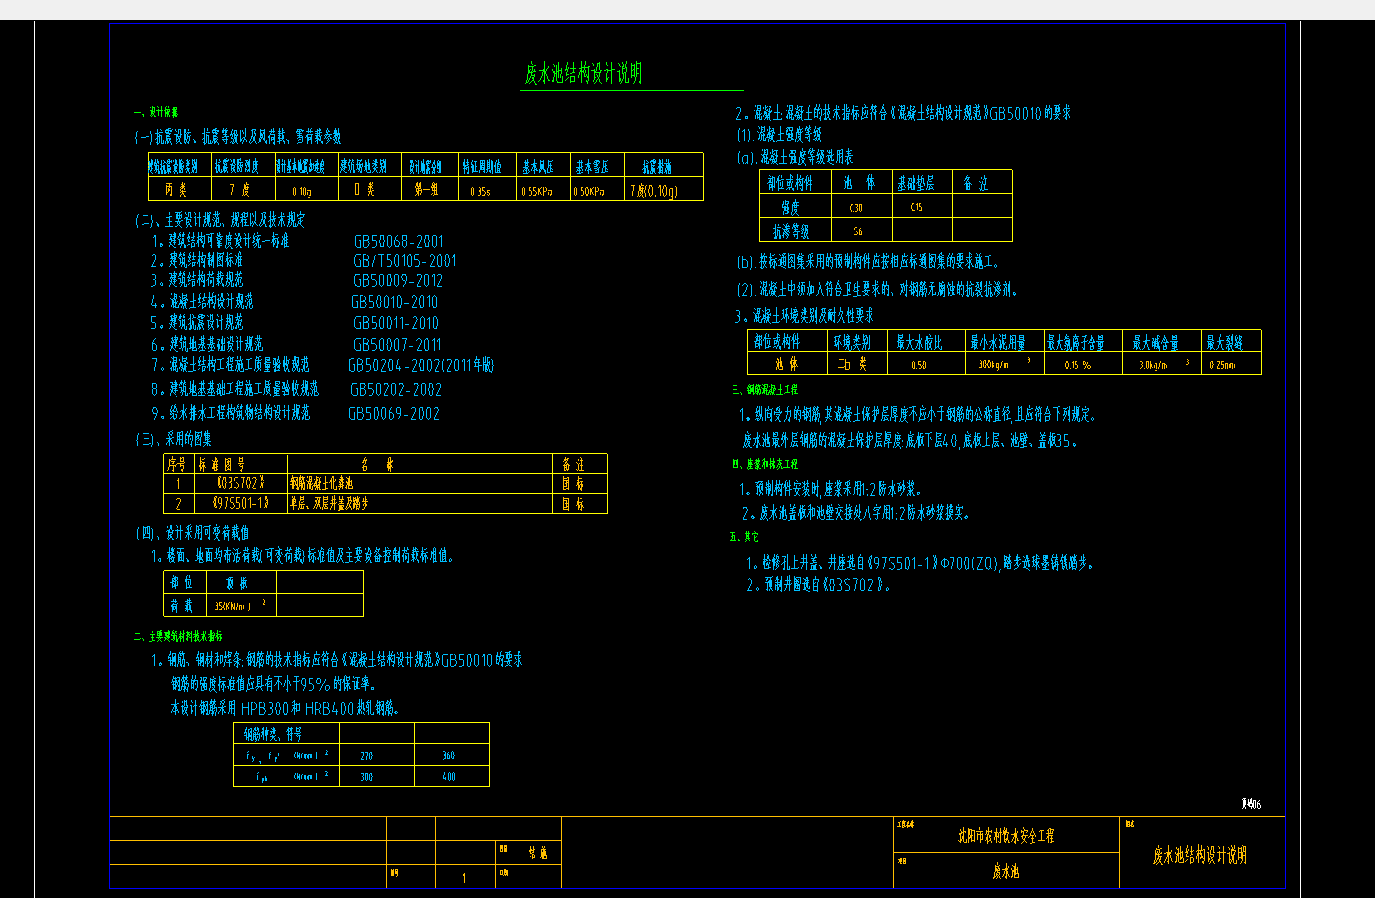Click atlas table cell '《03S702》'

pyautogui.click(x=240, y=483)
